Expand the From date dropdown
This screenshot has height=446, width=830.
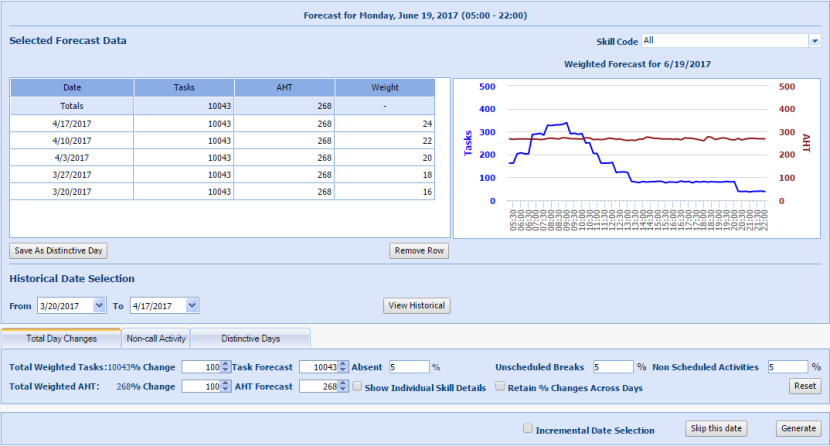point(99,305)
